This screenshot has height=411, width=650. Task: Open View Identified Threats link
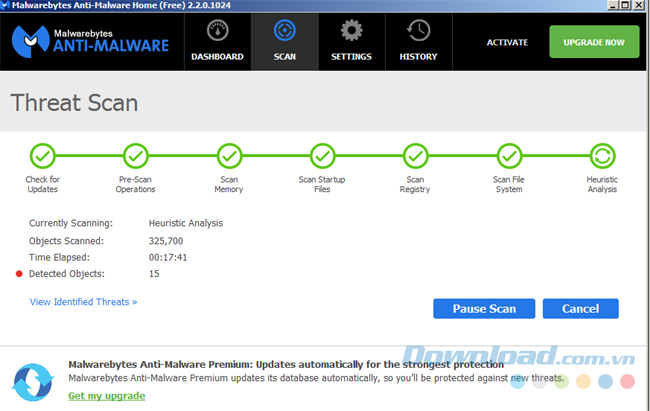83,301
